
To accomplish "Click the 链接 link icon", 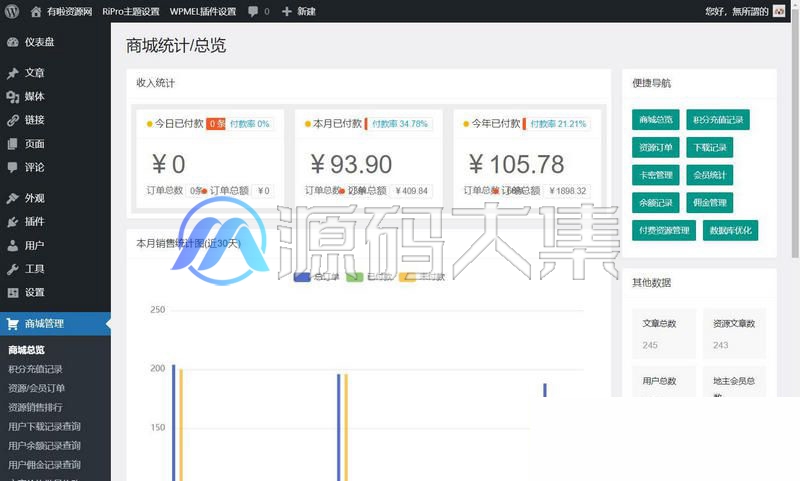I will tap(13, 120).
